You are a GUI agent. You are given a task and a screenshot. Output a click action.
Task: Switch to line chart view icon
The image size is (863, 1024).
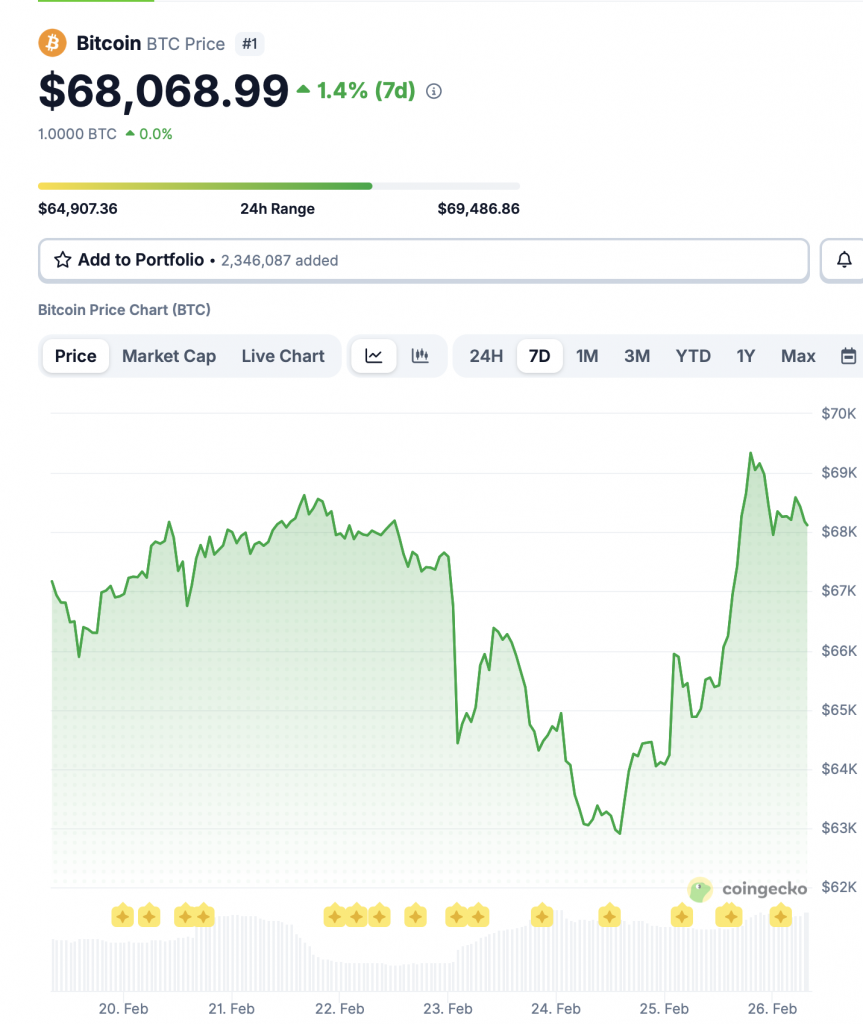374,356
